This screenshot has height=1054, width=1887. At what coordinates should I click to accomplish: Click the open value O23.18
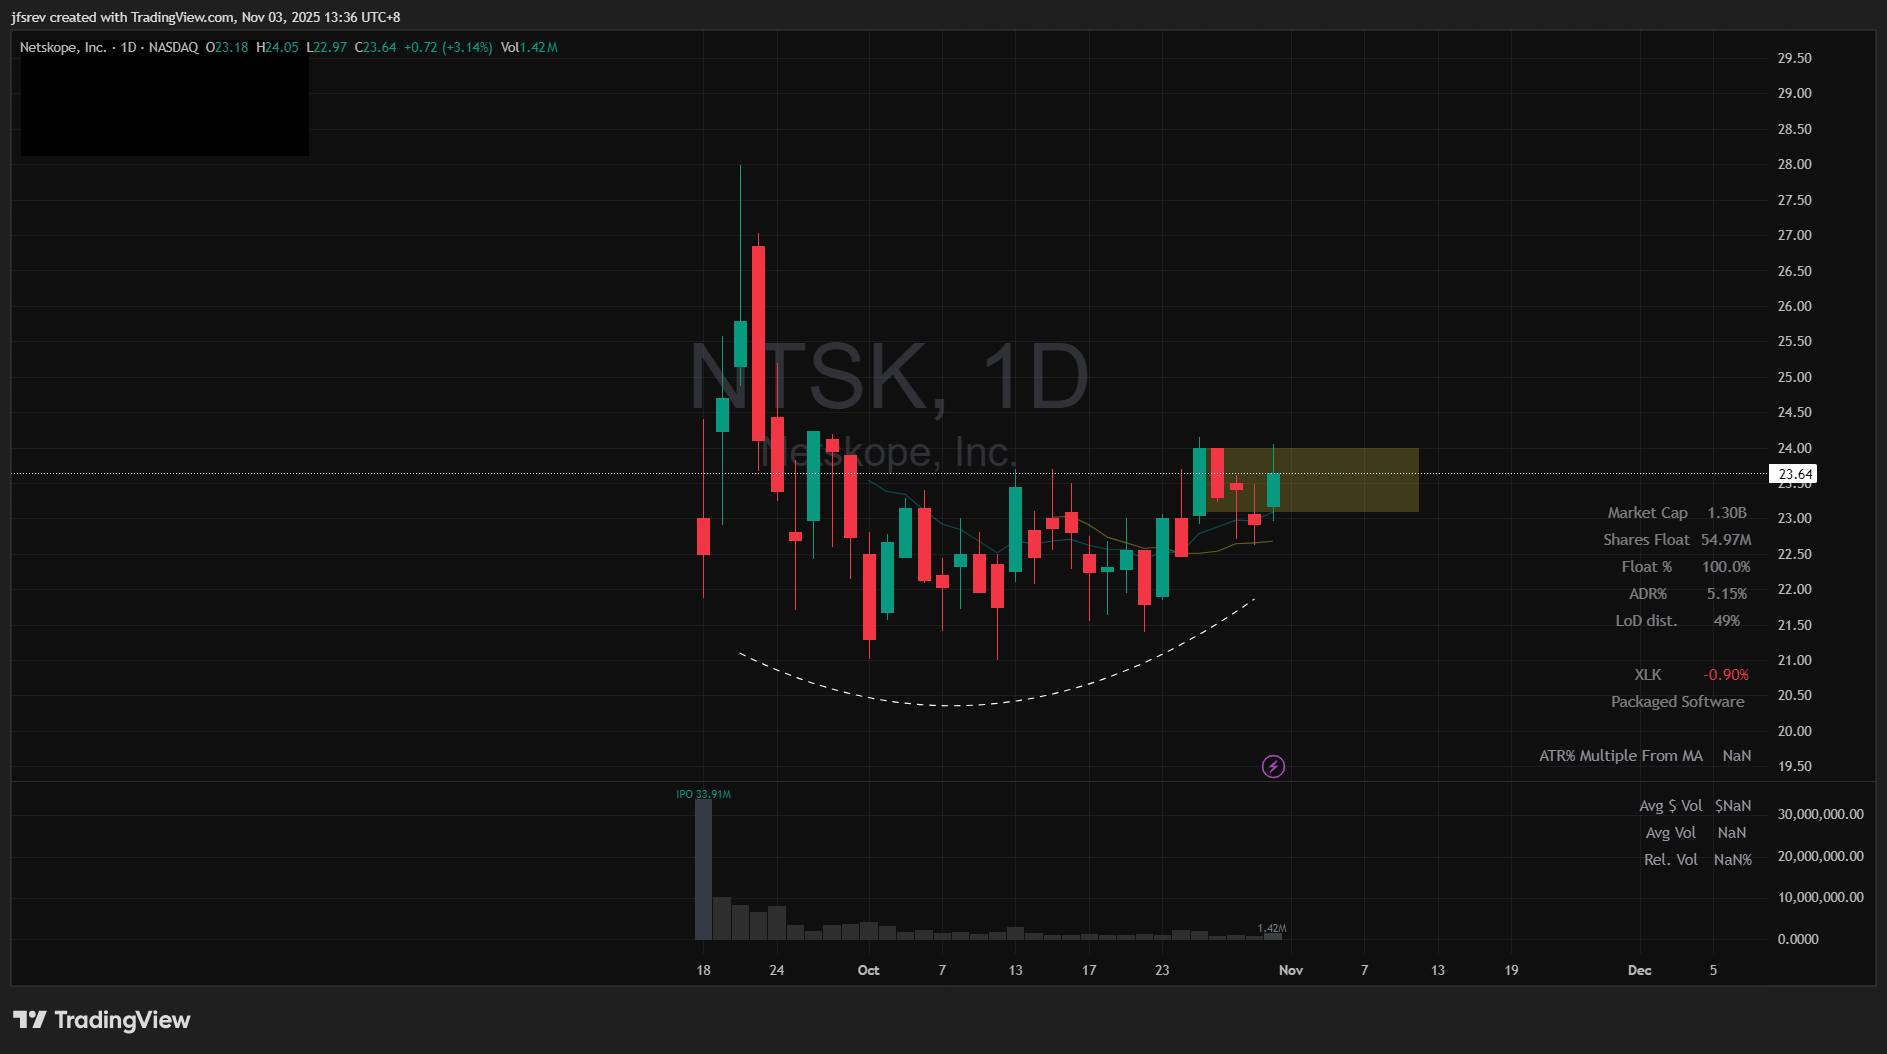227,47
